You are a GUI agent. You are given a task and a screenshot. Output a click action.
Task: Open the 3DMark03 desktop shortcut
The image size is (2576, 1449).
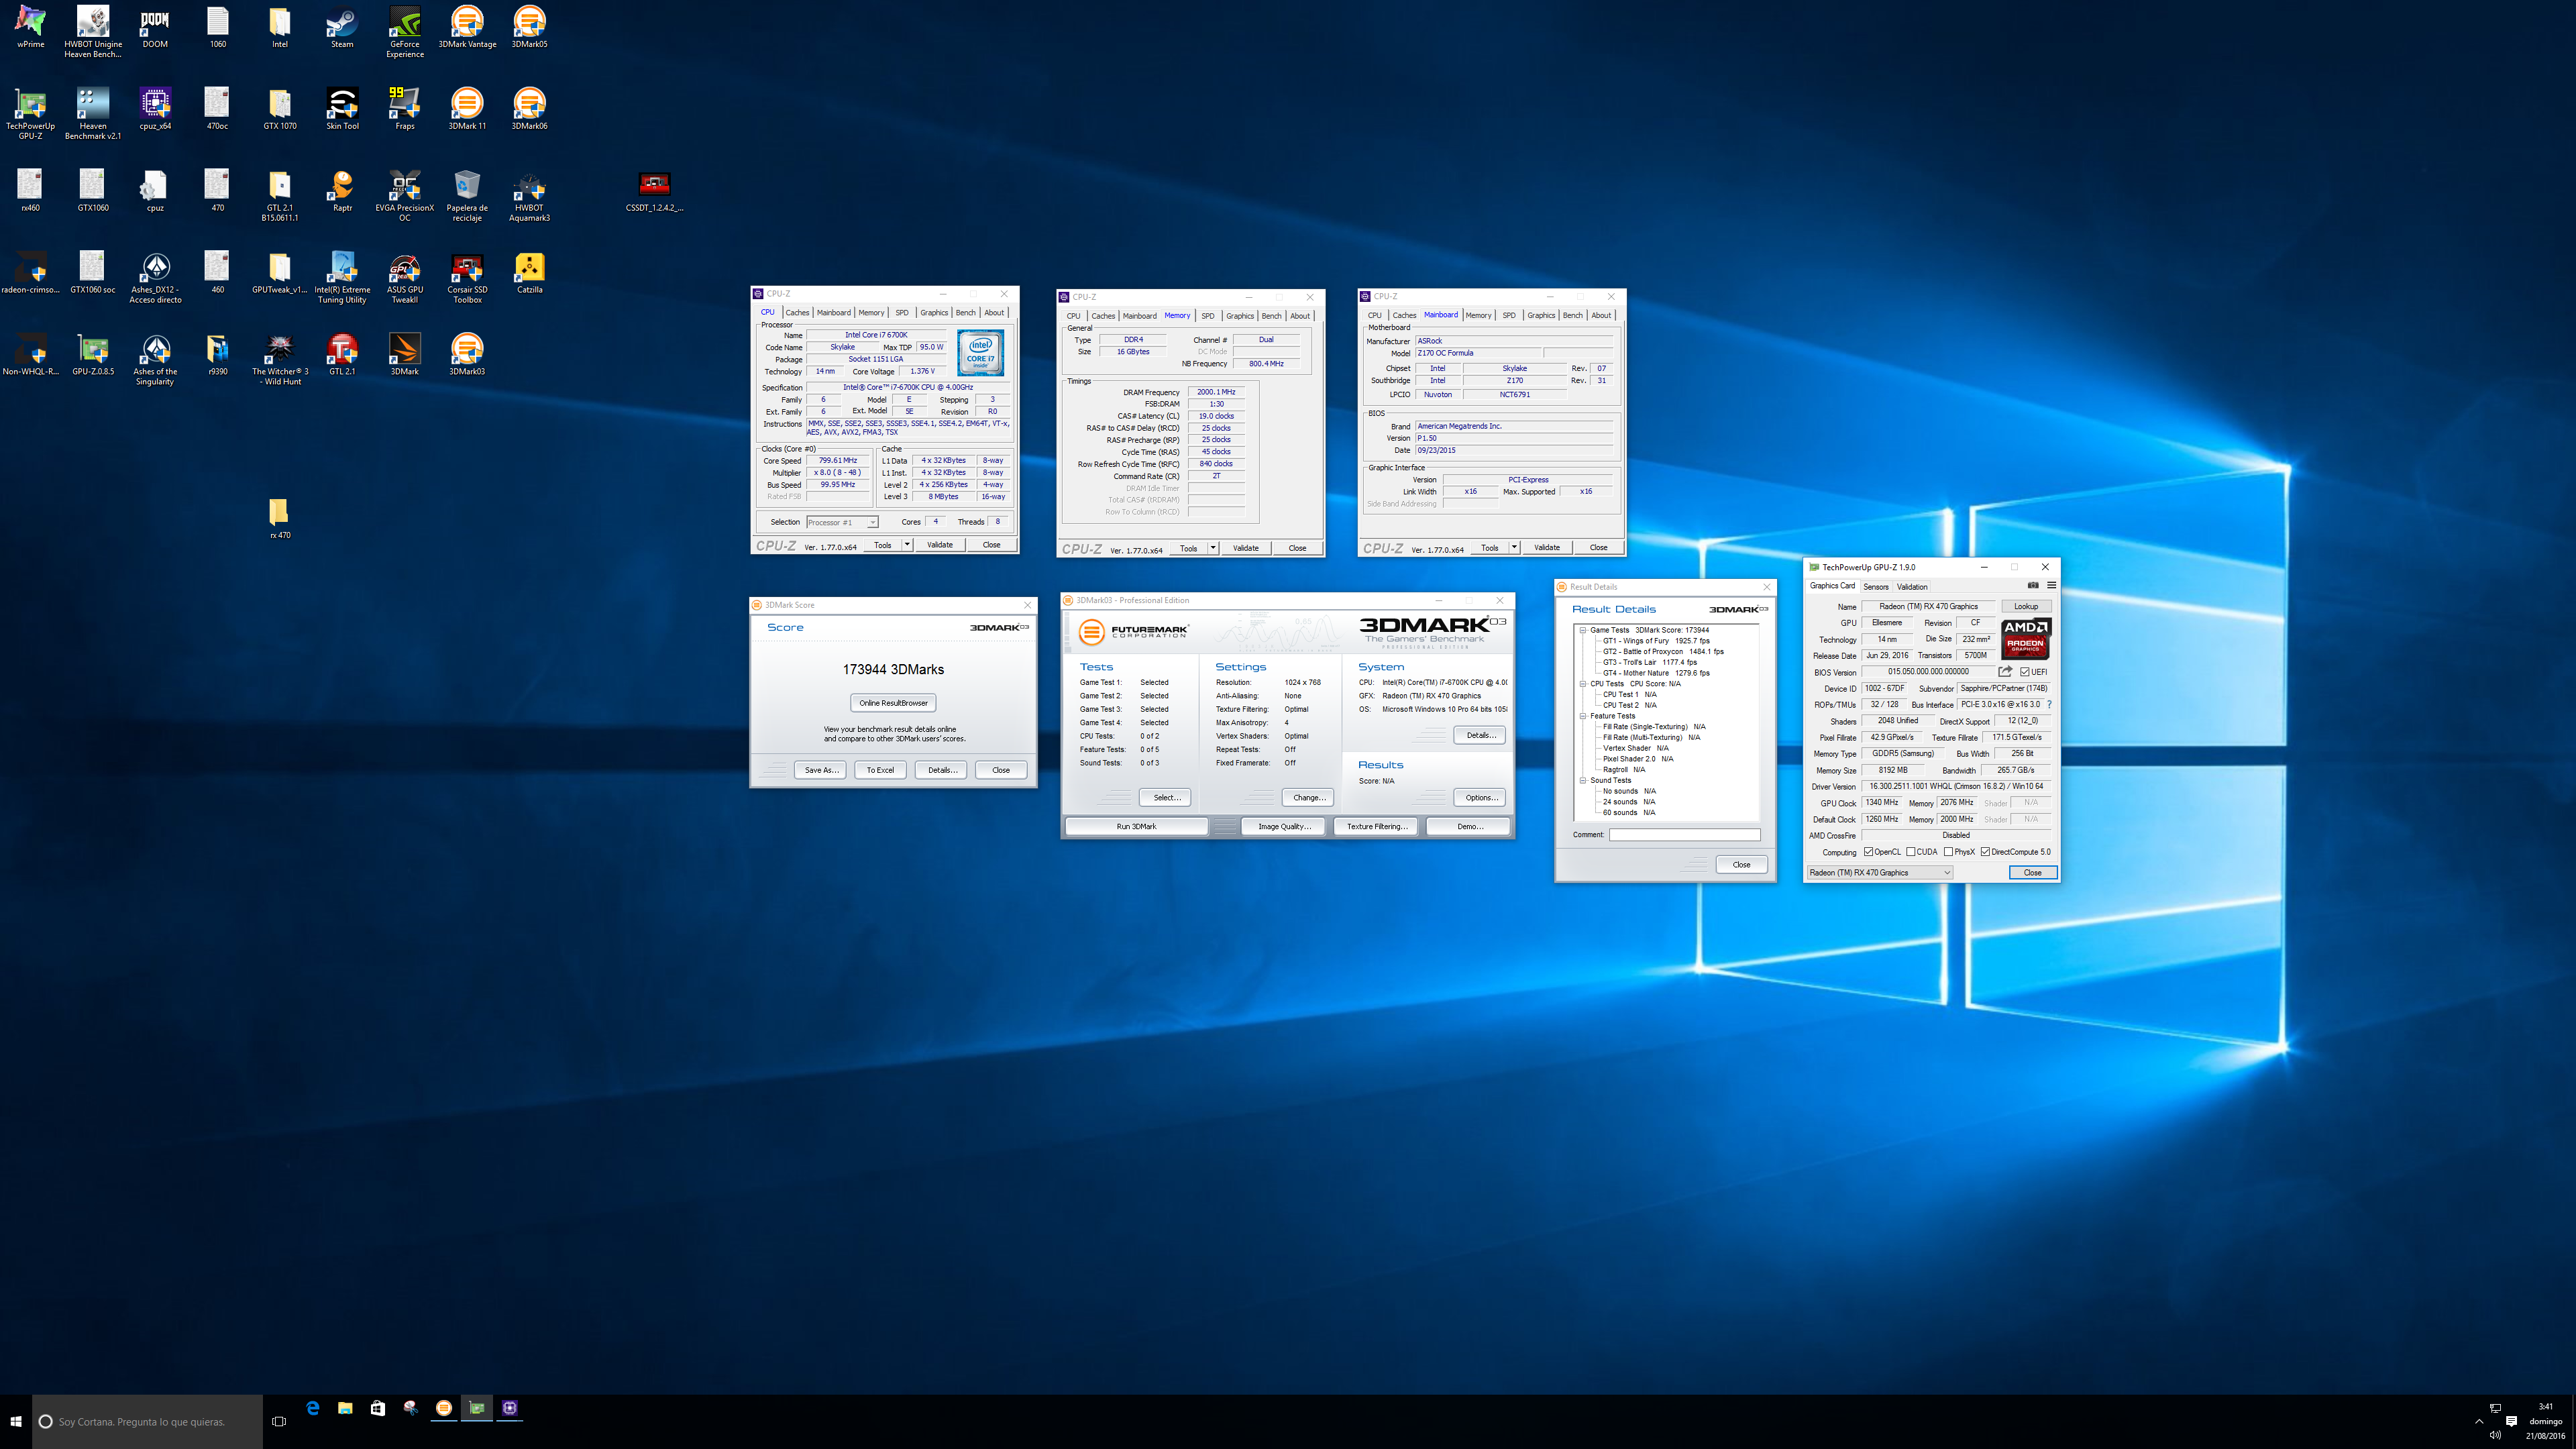(x=467, y=355)
